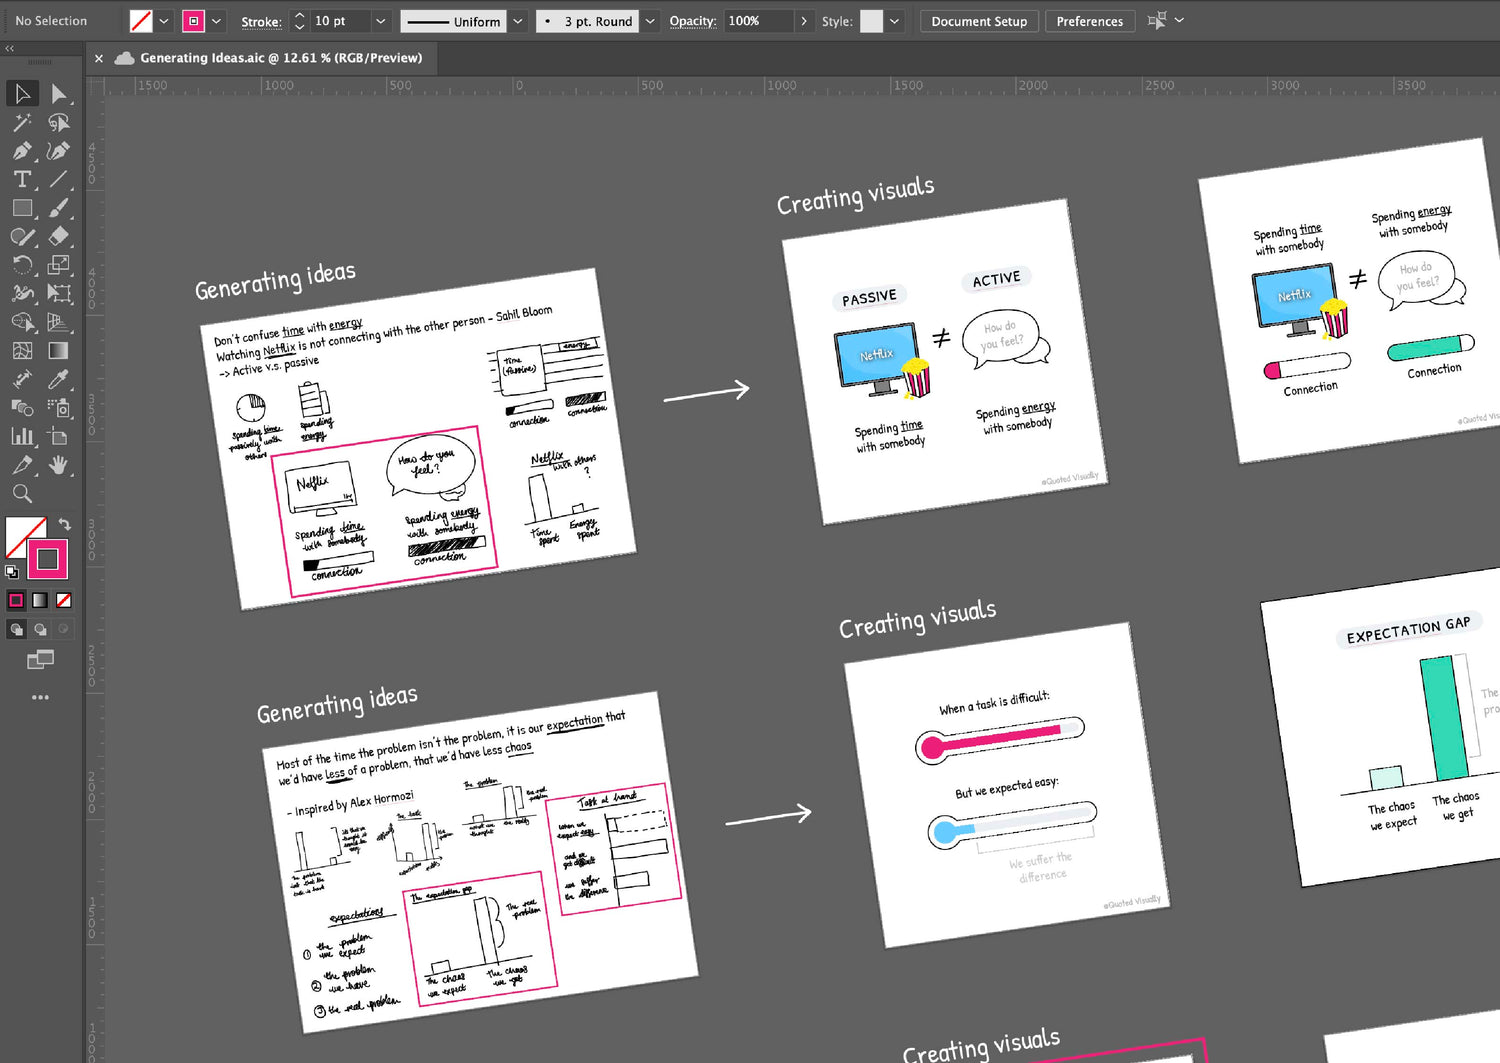The image size is (1500, 1063).
Task: Select the Direct Selection tool
Action: coord(59,94)
